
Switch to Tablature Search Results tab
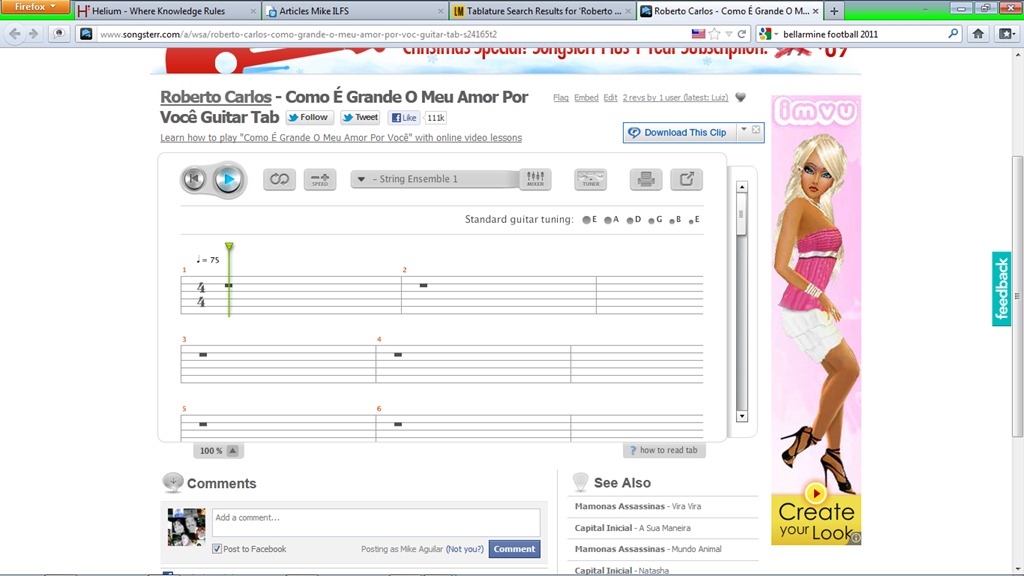541,11
